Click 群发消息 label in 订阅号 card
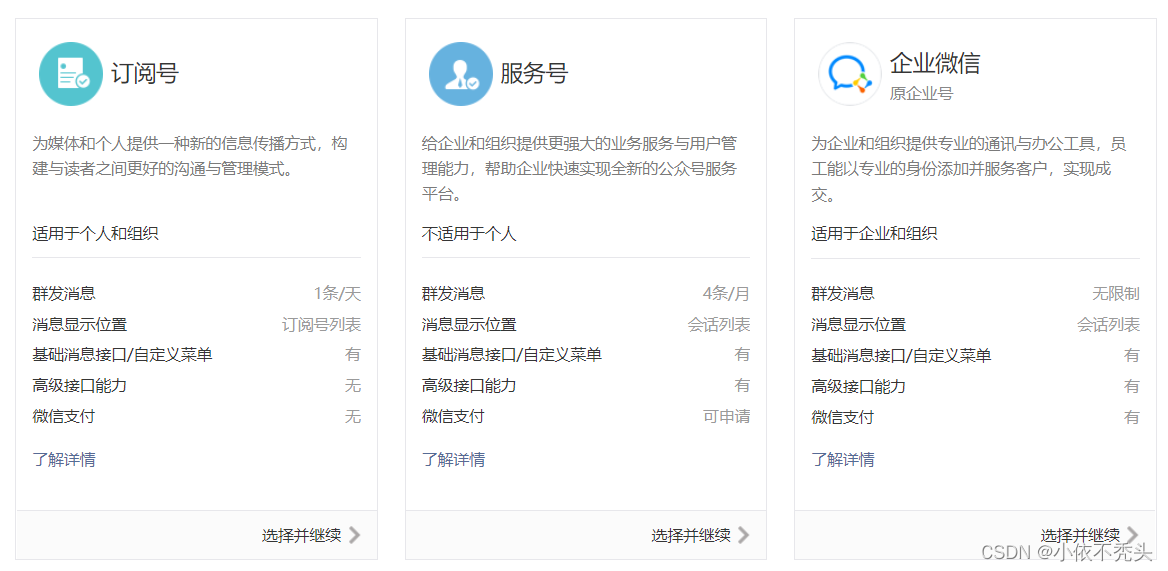Image resolution: width=1168 pixels, height=571 pixels. [64, 293]
